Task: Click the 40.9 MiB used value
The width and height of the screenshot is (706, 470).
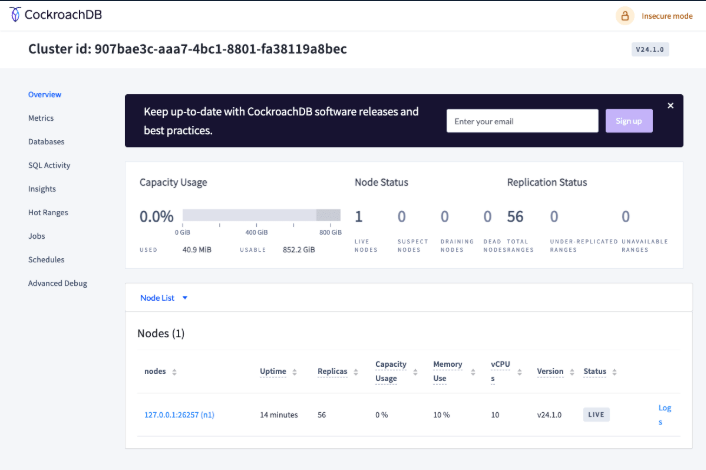Action: (x=197, y=249)
